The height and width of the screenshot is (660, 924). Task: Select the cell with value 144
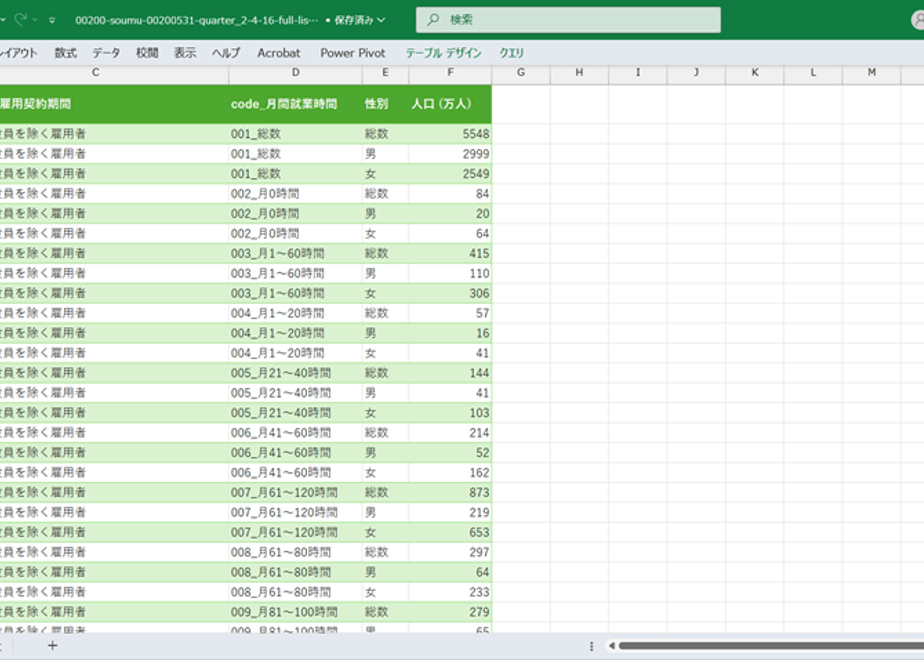pos(450,373)
